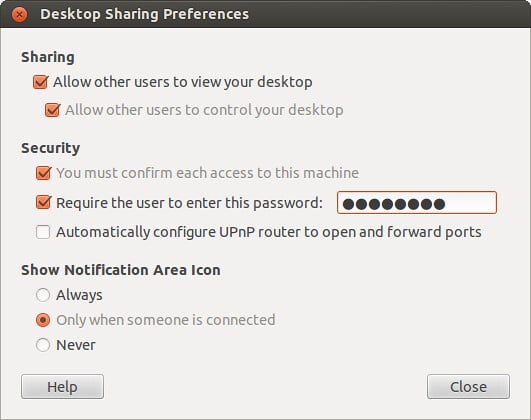The height and width of the screenshot is (420, 531).
Task: Select the 'Always' radio button
Action: (x=43, y=295)
